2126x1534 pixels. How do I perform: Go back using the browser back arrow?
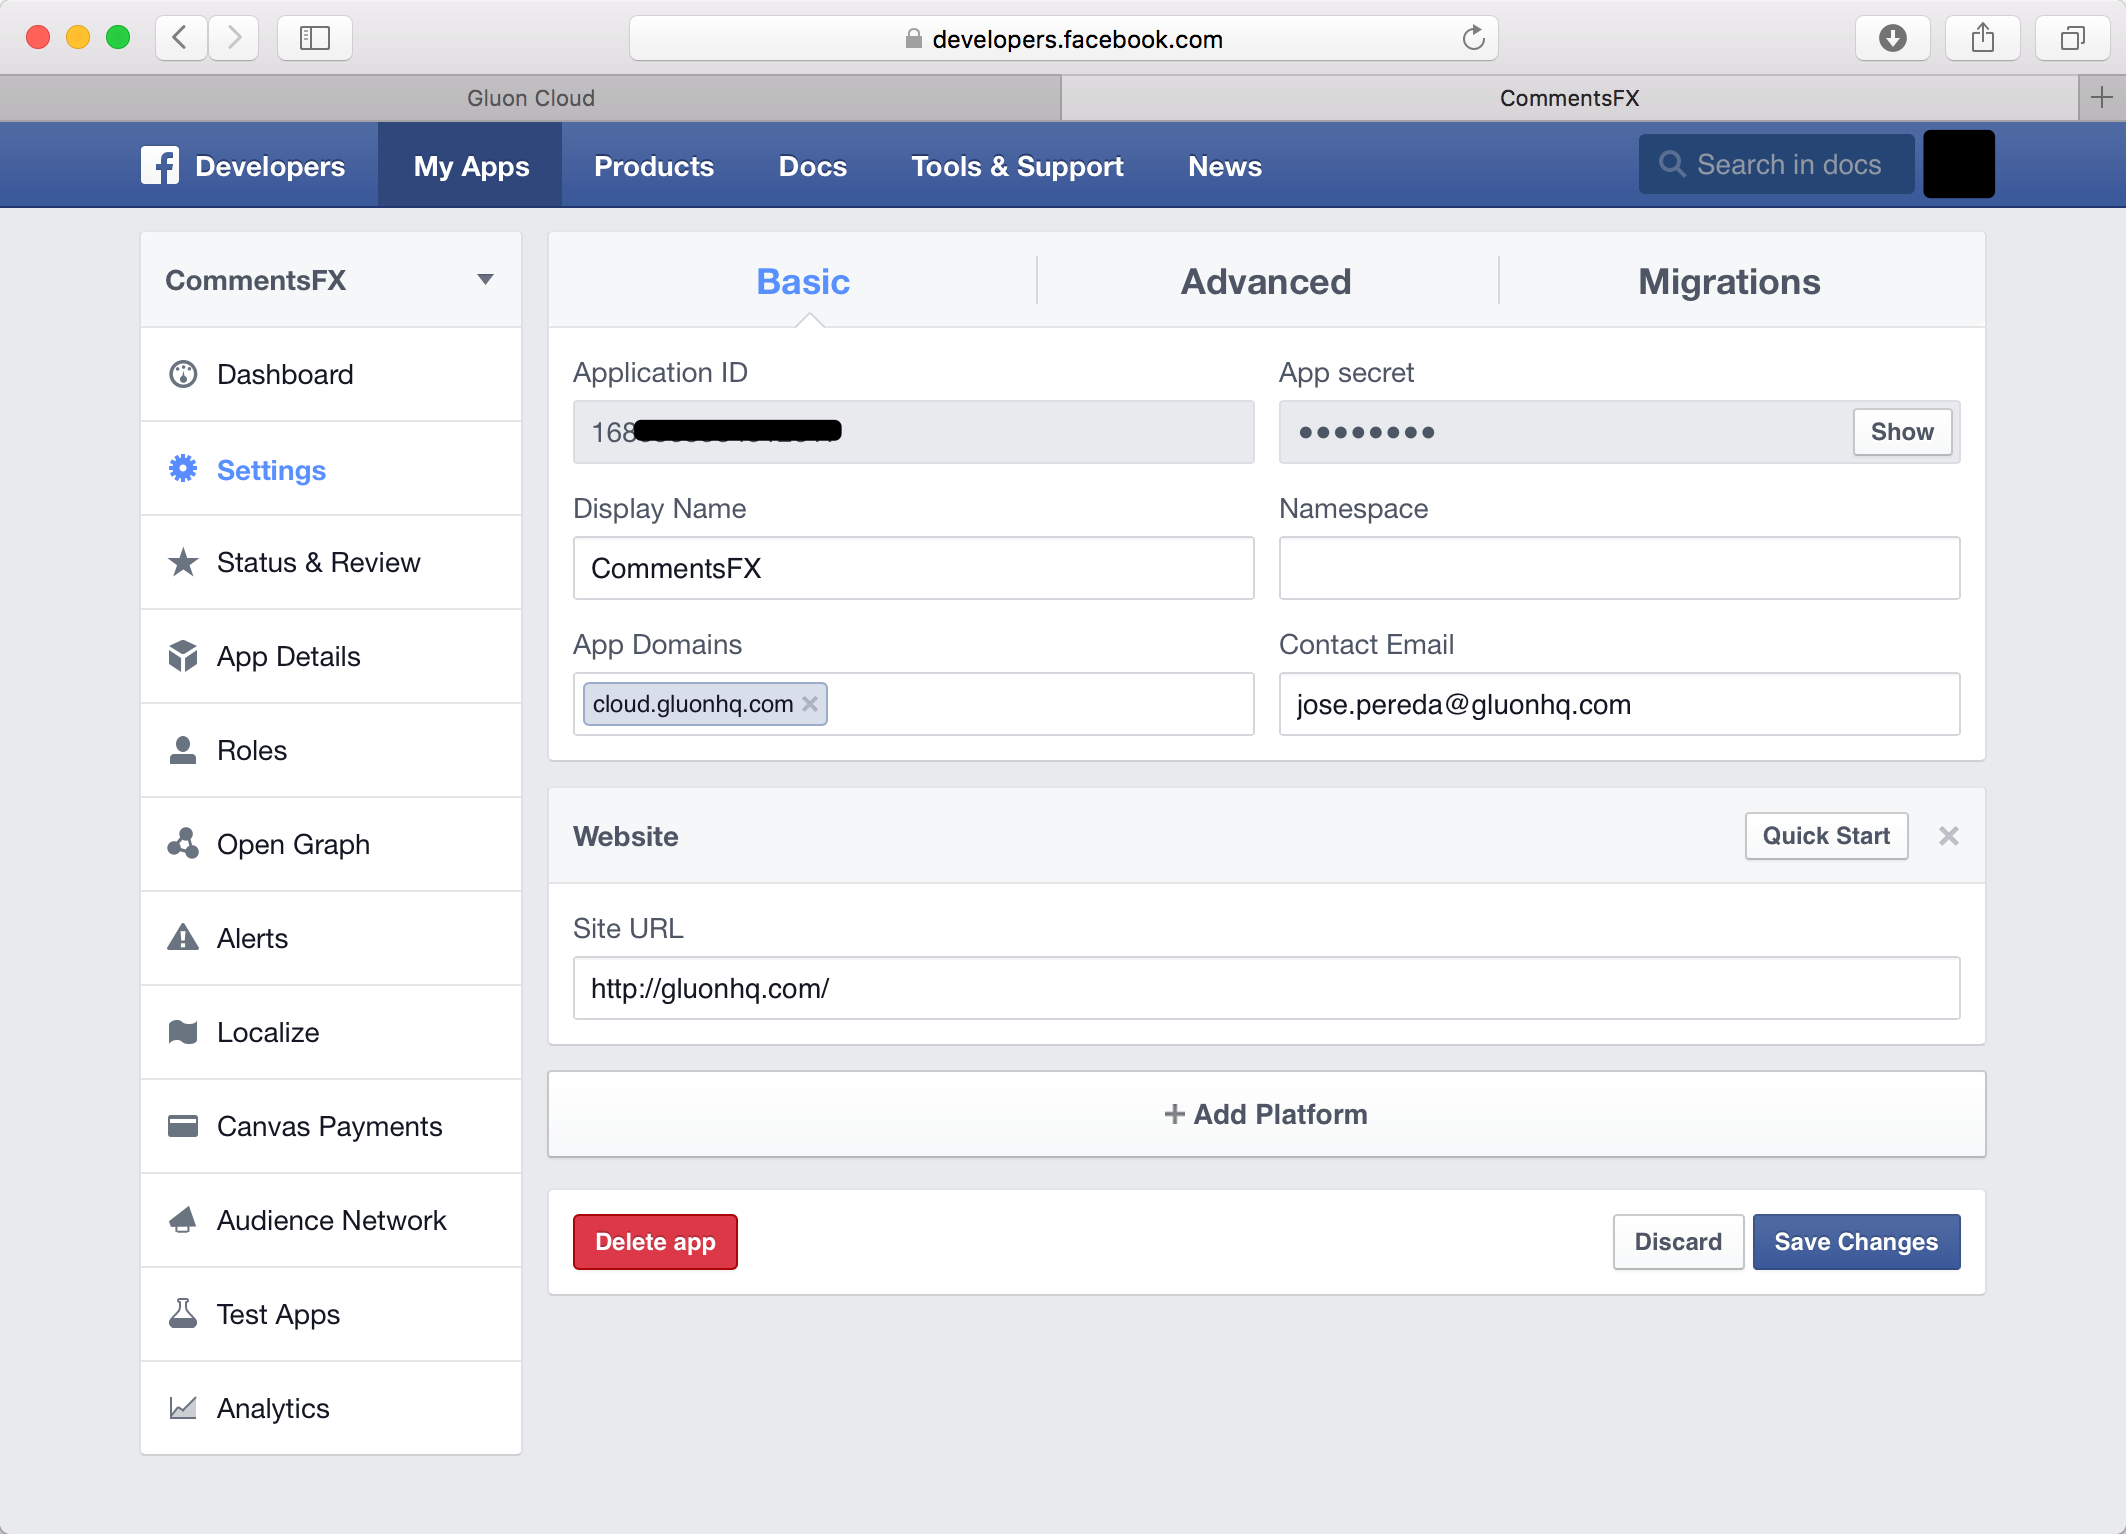point(181,39)
